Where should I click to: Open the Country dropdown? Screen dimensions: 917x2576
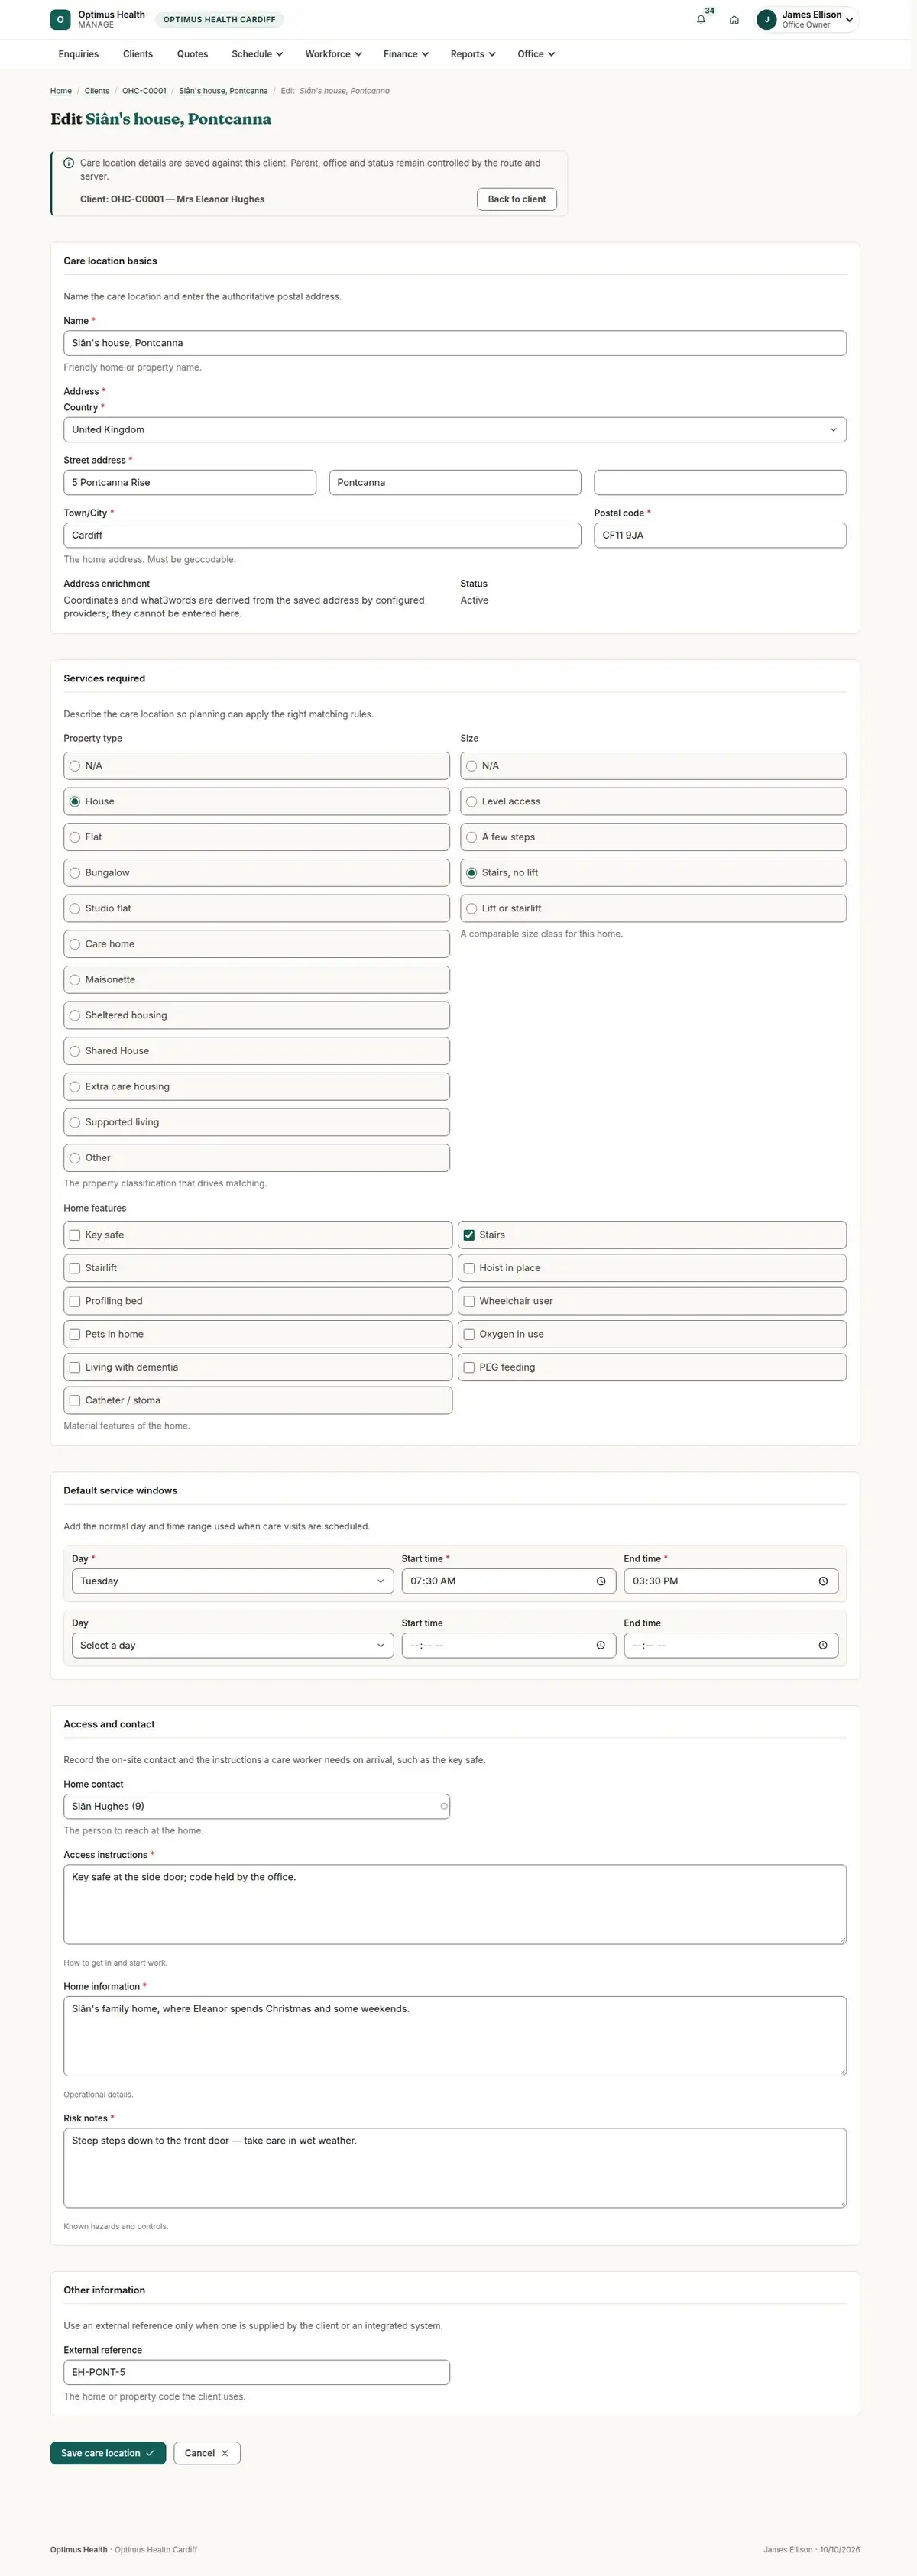[455, 430]
